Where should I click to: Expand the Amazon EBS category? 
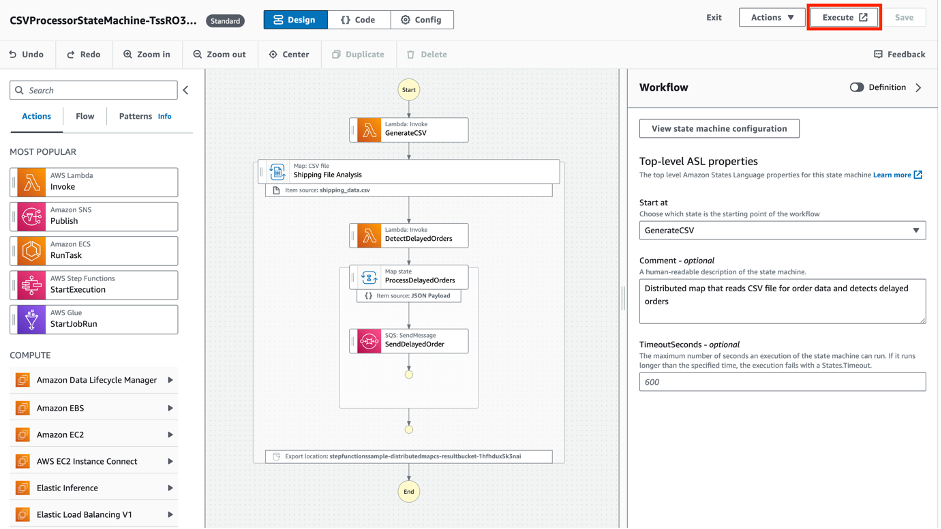pos(170,408)
